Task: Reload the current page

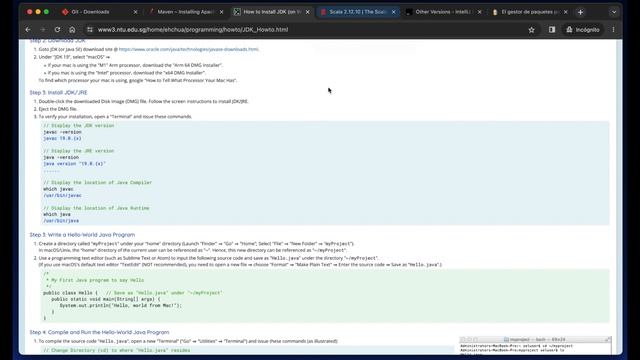Action: (57, 29)
